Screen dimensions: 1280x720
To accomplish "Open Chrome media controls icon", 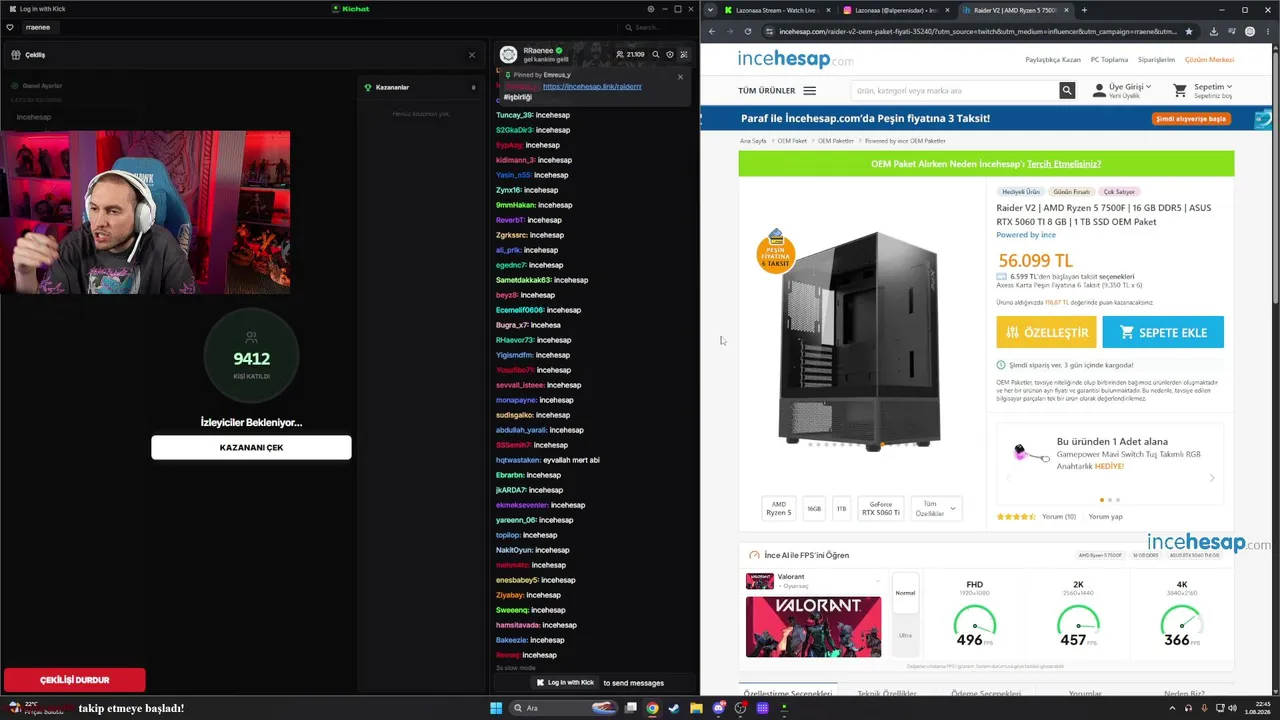I will tap(1232, 31).
